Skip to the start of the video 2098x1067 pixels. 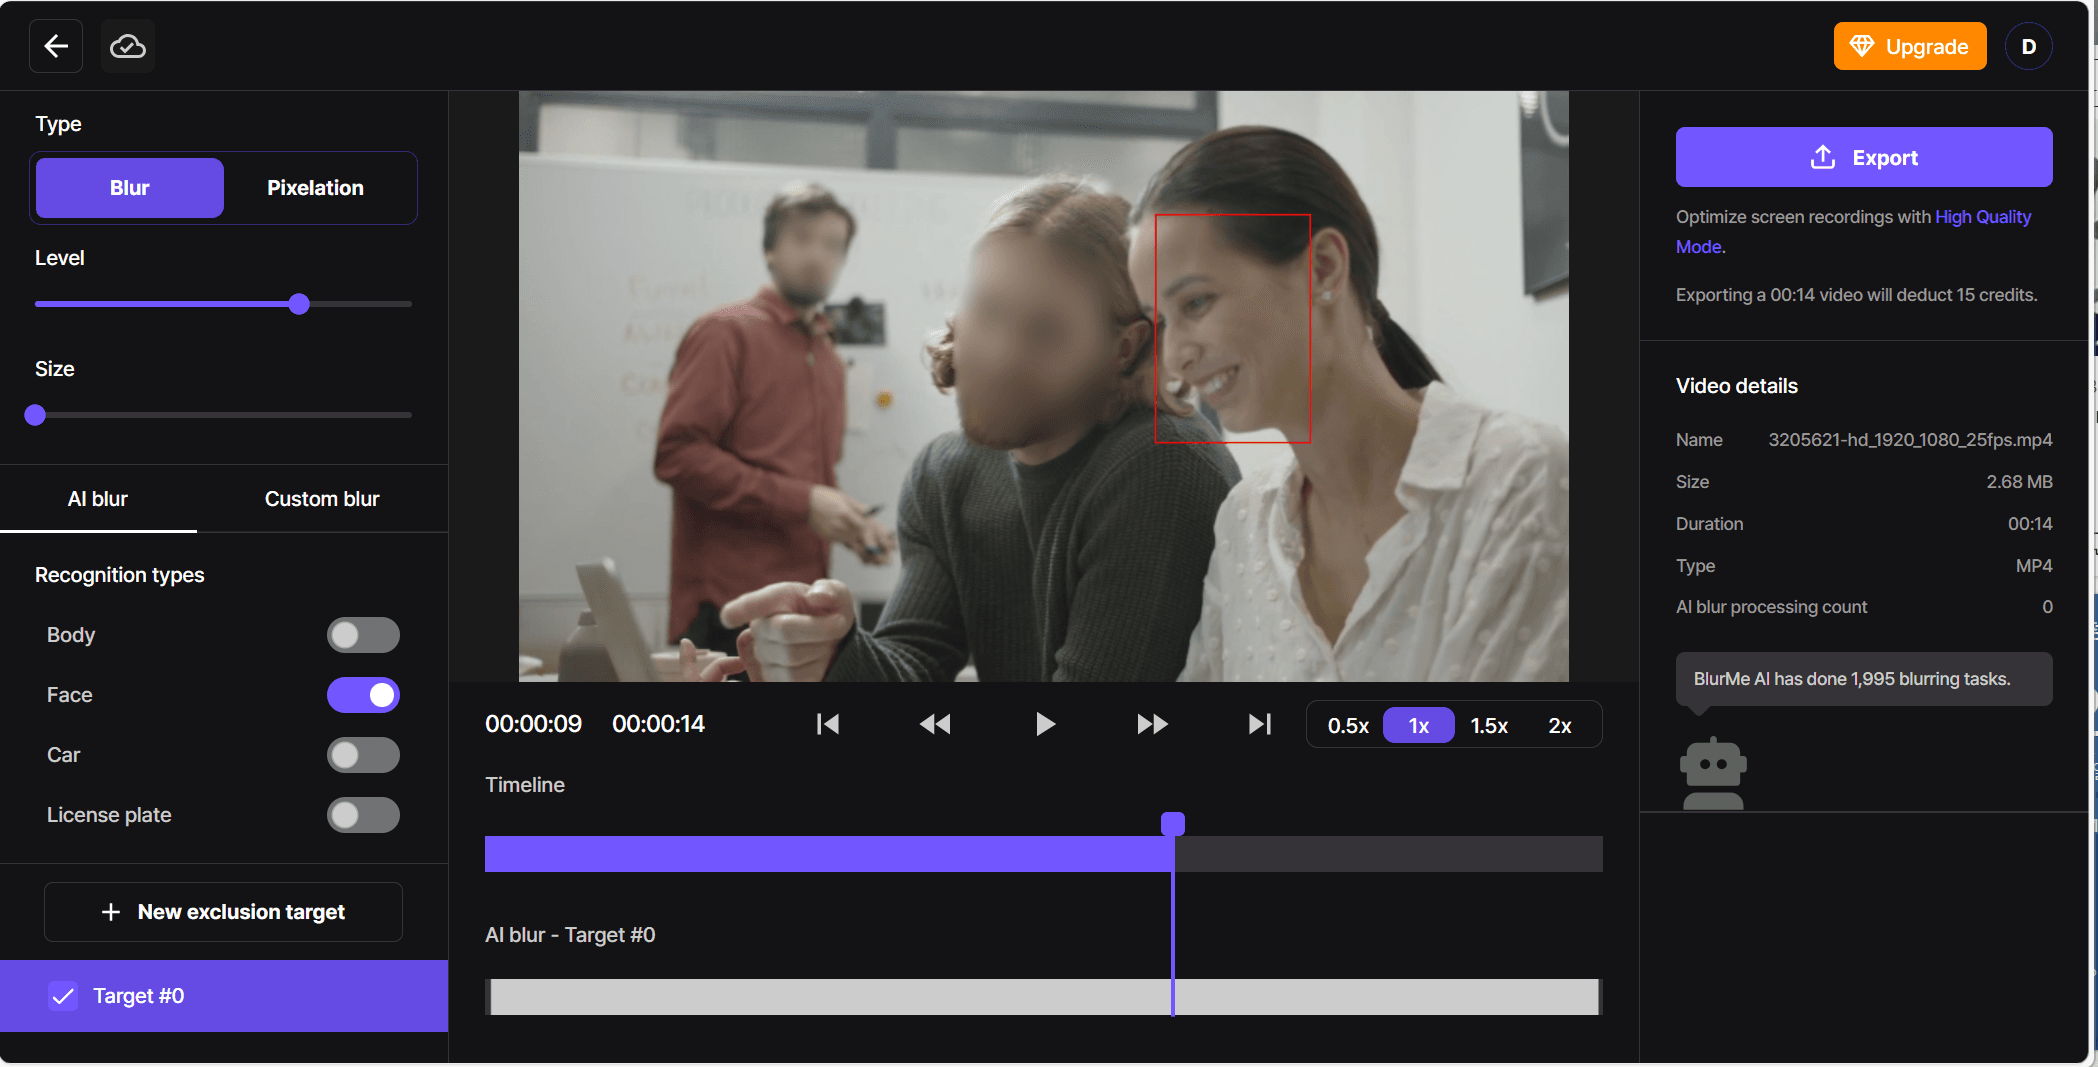(828, 724)
